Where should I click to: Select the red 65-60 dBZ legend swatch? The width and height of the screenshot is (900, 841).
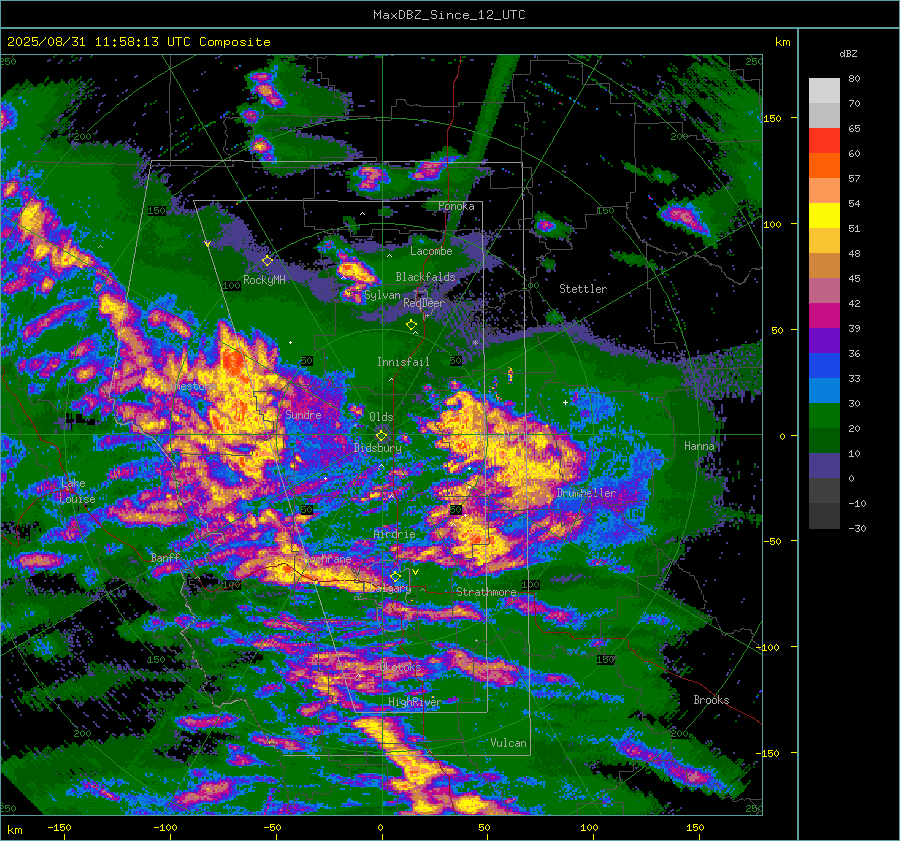click(824, 141)
